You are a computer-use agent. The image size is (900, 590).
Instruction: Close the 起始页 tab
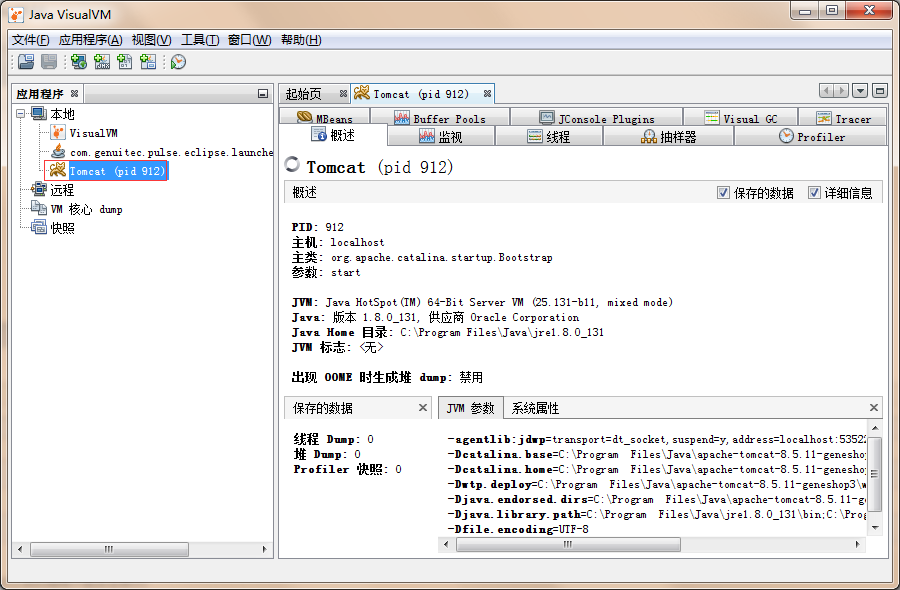[x=343, y=94]
